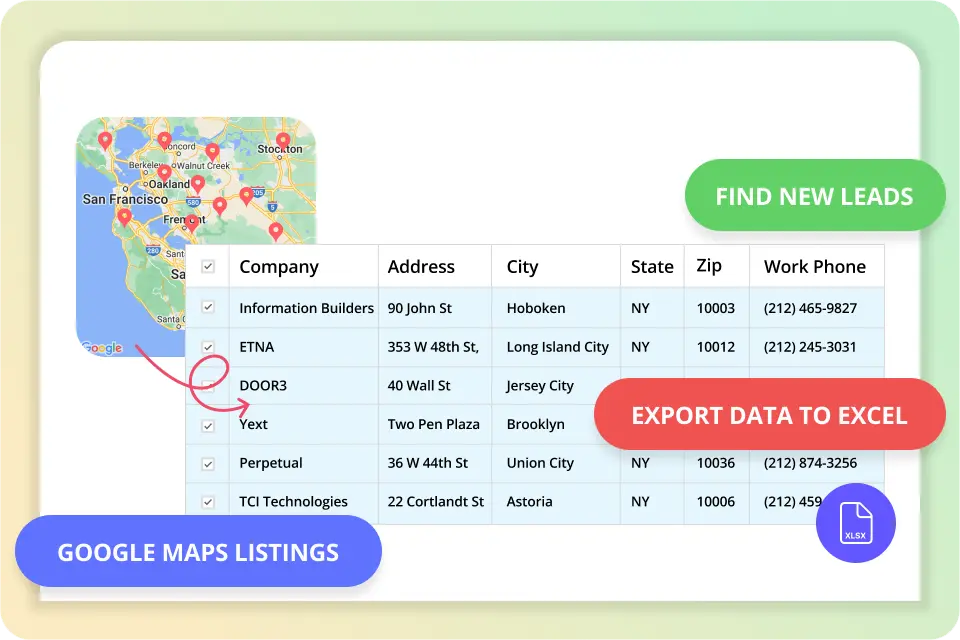The width and height of the screenshot is (960, 640).
Task: Click the San Francisco label on map
Action: tap(125, 199)
